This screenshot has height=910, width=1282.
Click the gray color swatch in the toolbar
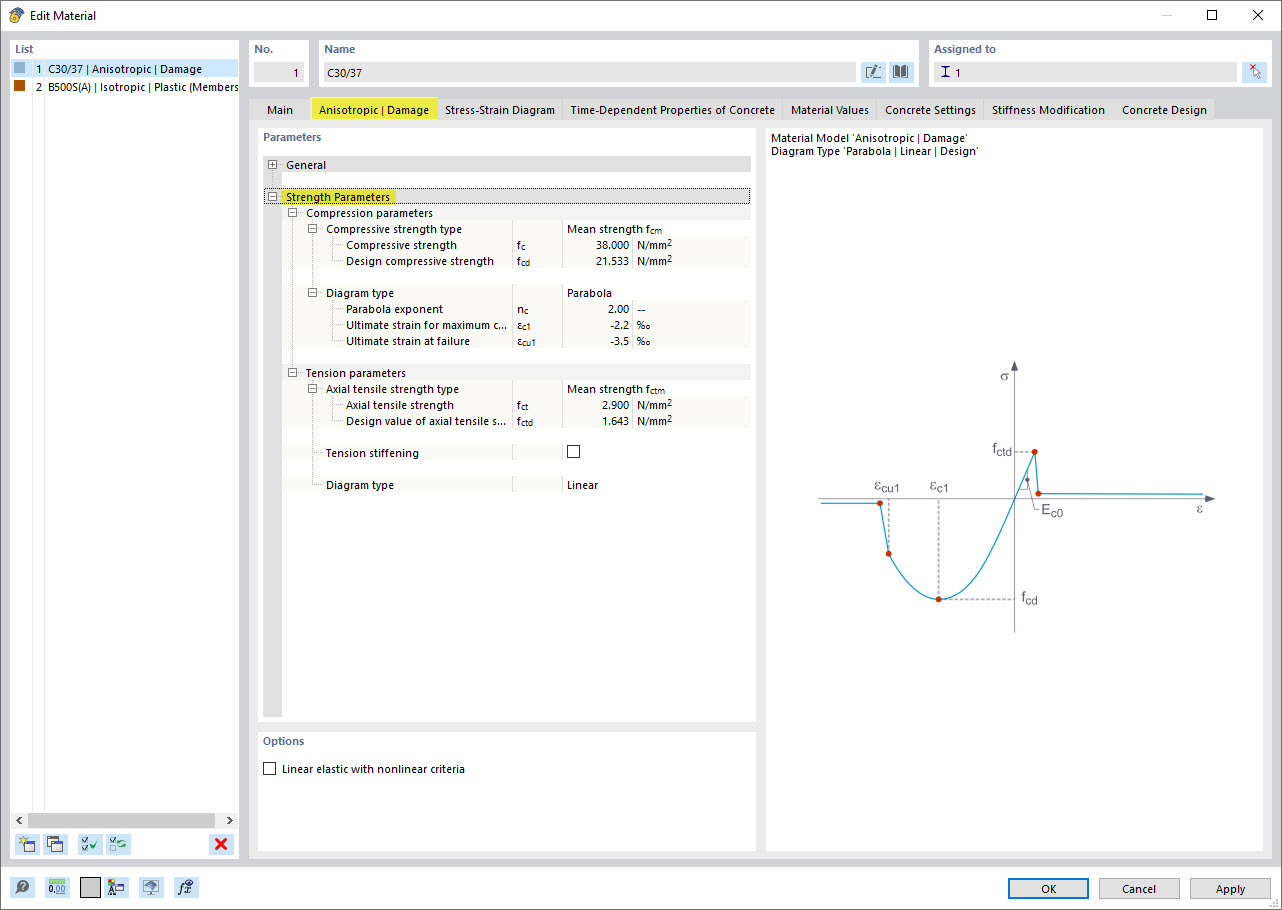pyautogui.click(x=89, y=887)
